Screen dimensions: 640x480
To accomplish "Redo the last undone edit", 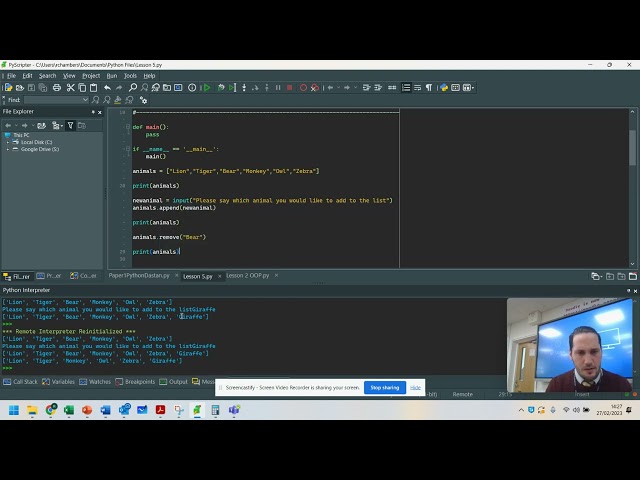I will pyautogui.click(x=119, y=88).
